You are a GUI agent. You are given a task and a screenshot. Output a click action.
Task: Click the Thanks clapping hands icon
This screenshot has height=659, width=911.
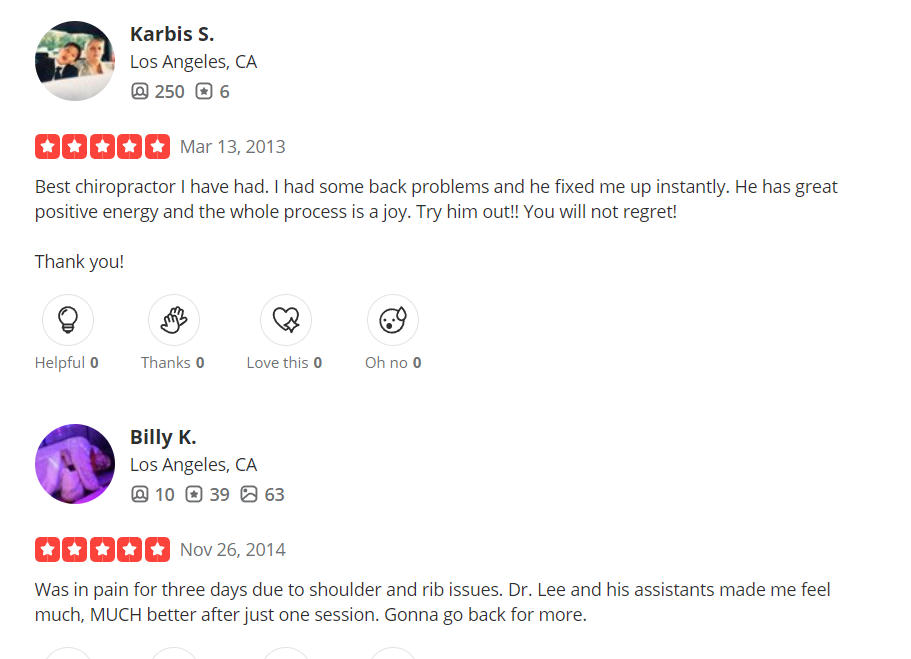pos(174,320)
